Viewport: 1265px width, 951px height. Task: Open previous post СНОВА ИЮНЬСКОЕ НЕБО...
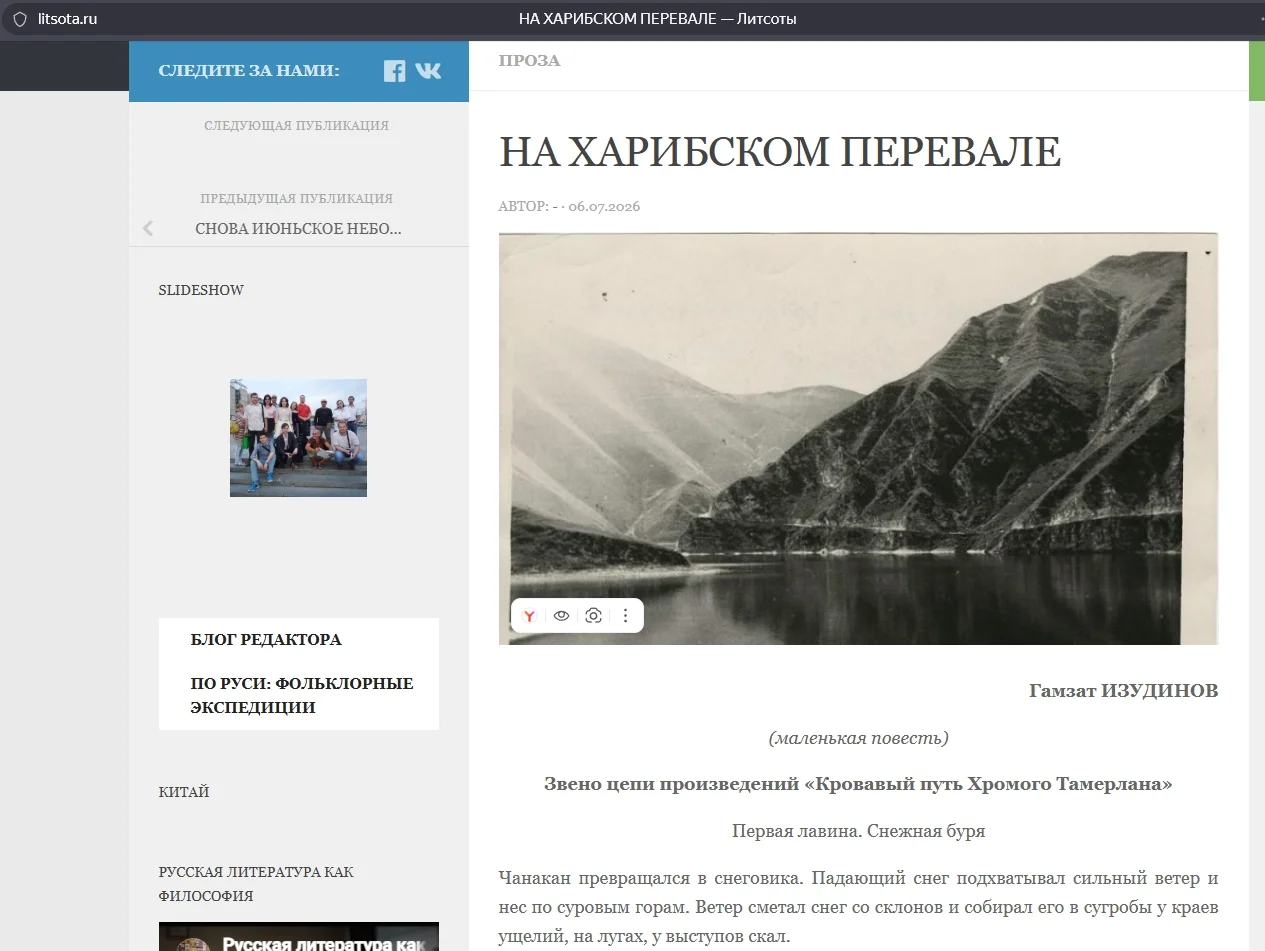pos(298,229)
